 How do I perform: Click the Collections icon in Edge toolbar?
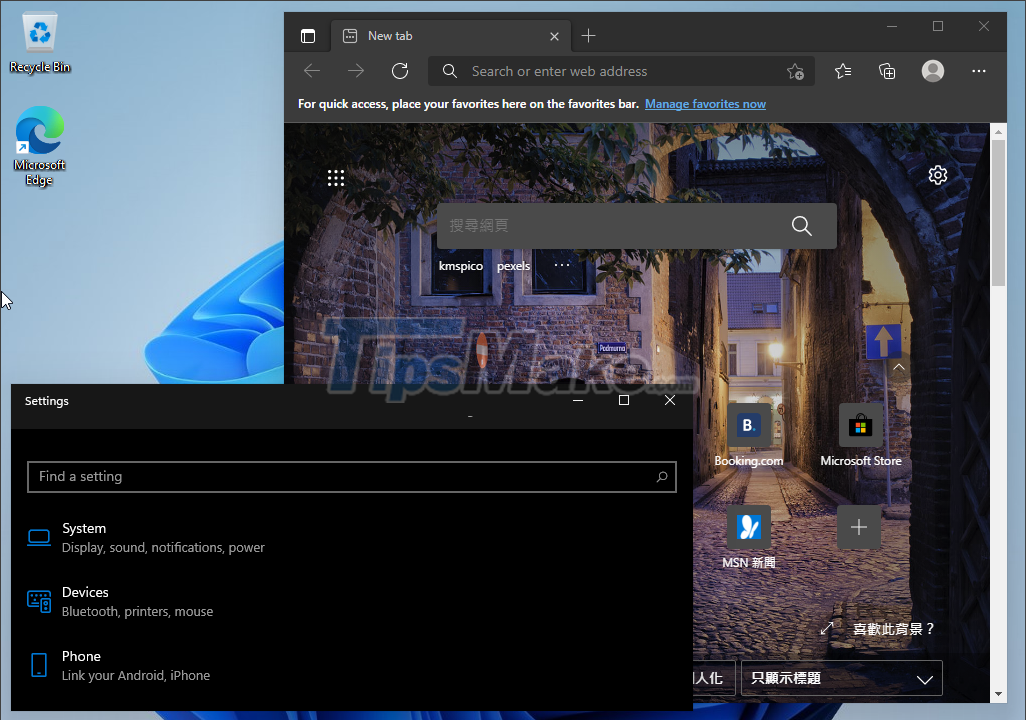[887, 71]
